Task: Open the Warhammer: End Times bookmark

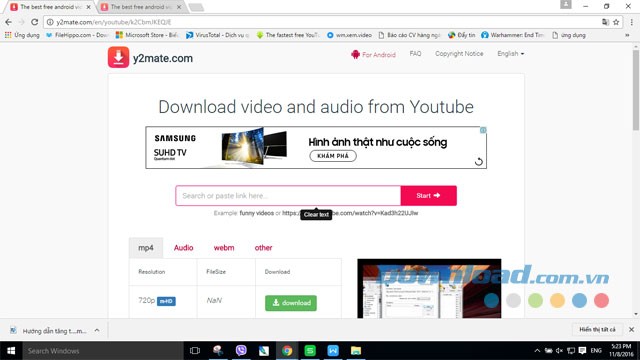Action: coord(513,35)
